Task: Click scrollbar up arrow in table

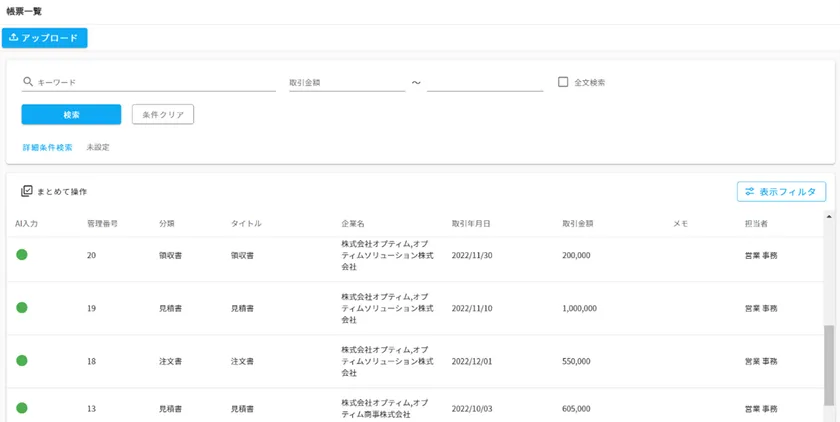Action: pos(827,215)
